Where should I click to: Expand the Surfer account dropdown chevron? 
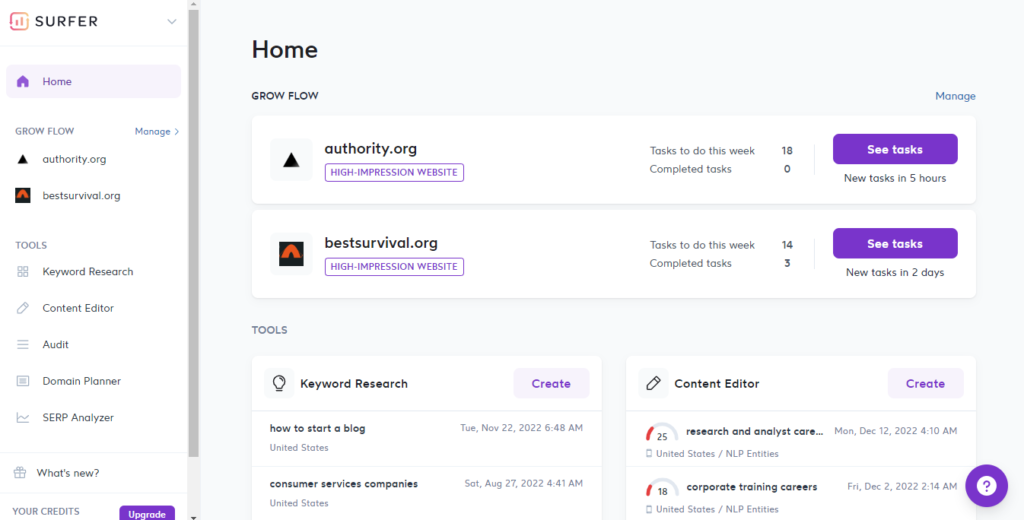(x=172, y=22)
